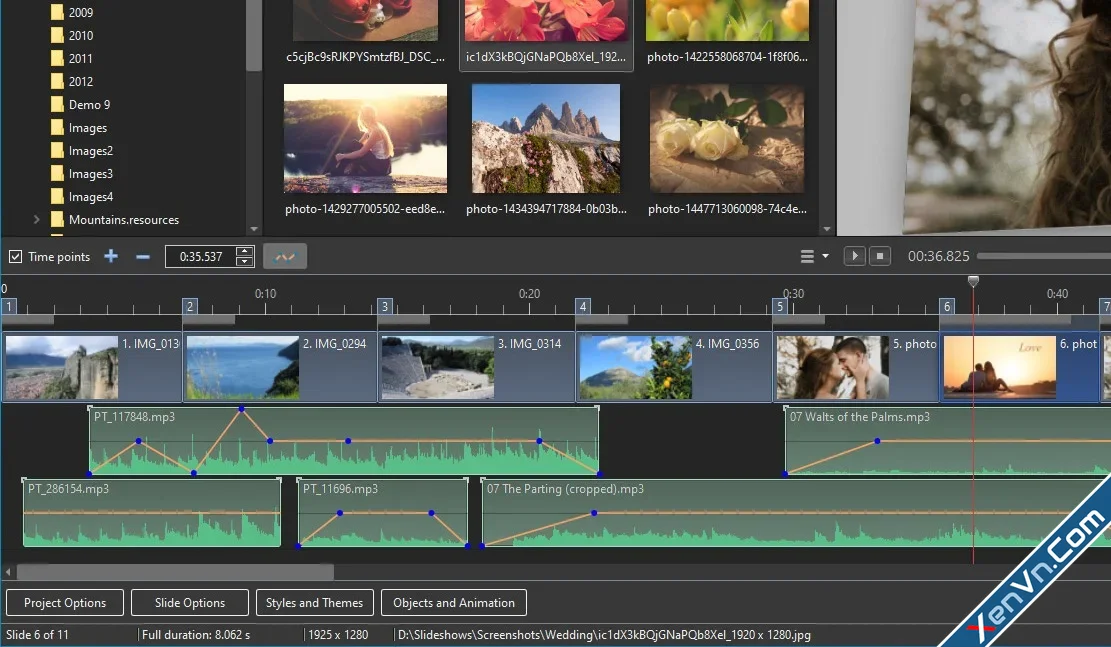Select slide 1. IMG_013 in timeline
Image resolution: width=1111 pixels, height=647 pixels.
(92, 367)
